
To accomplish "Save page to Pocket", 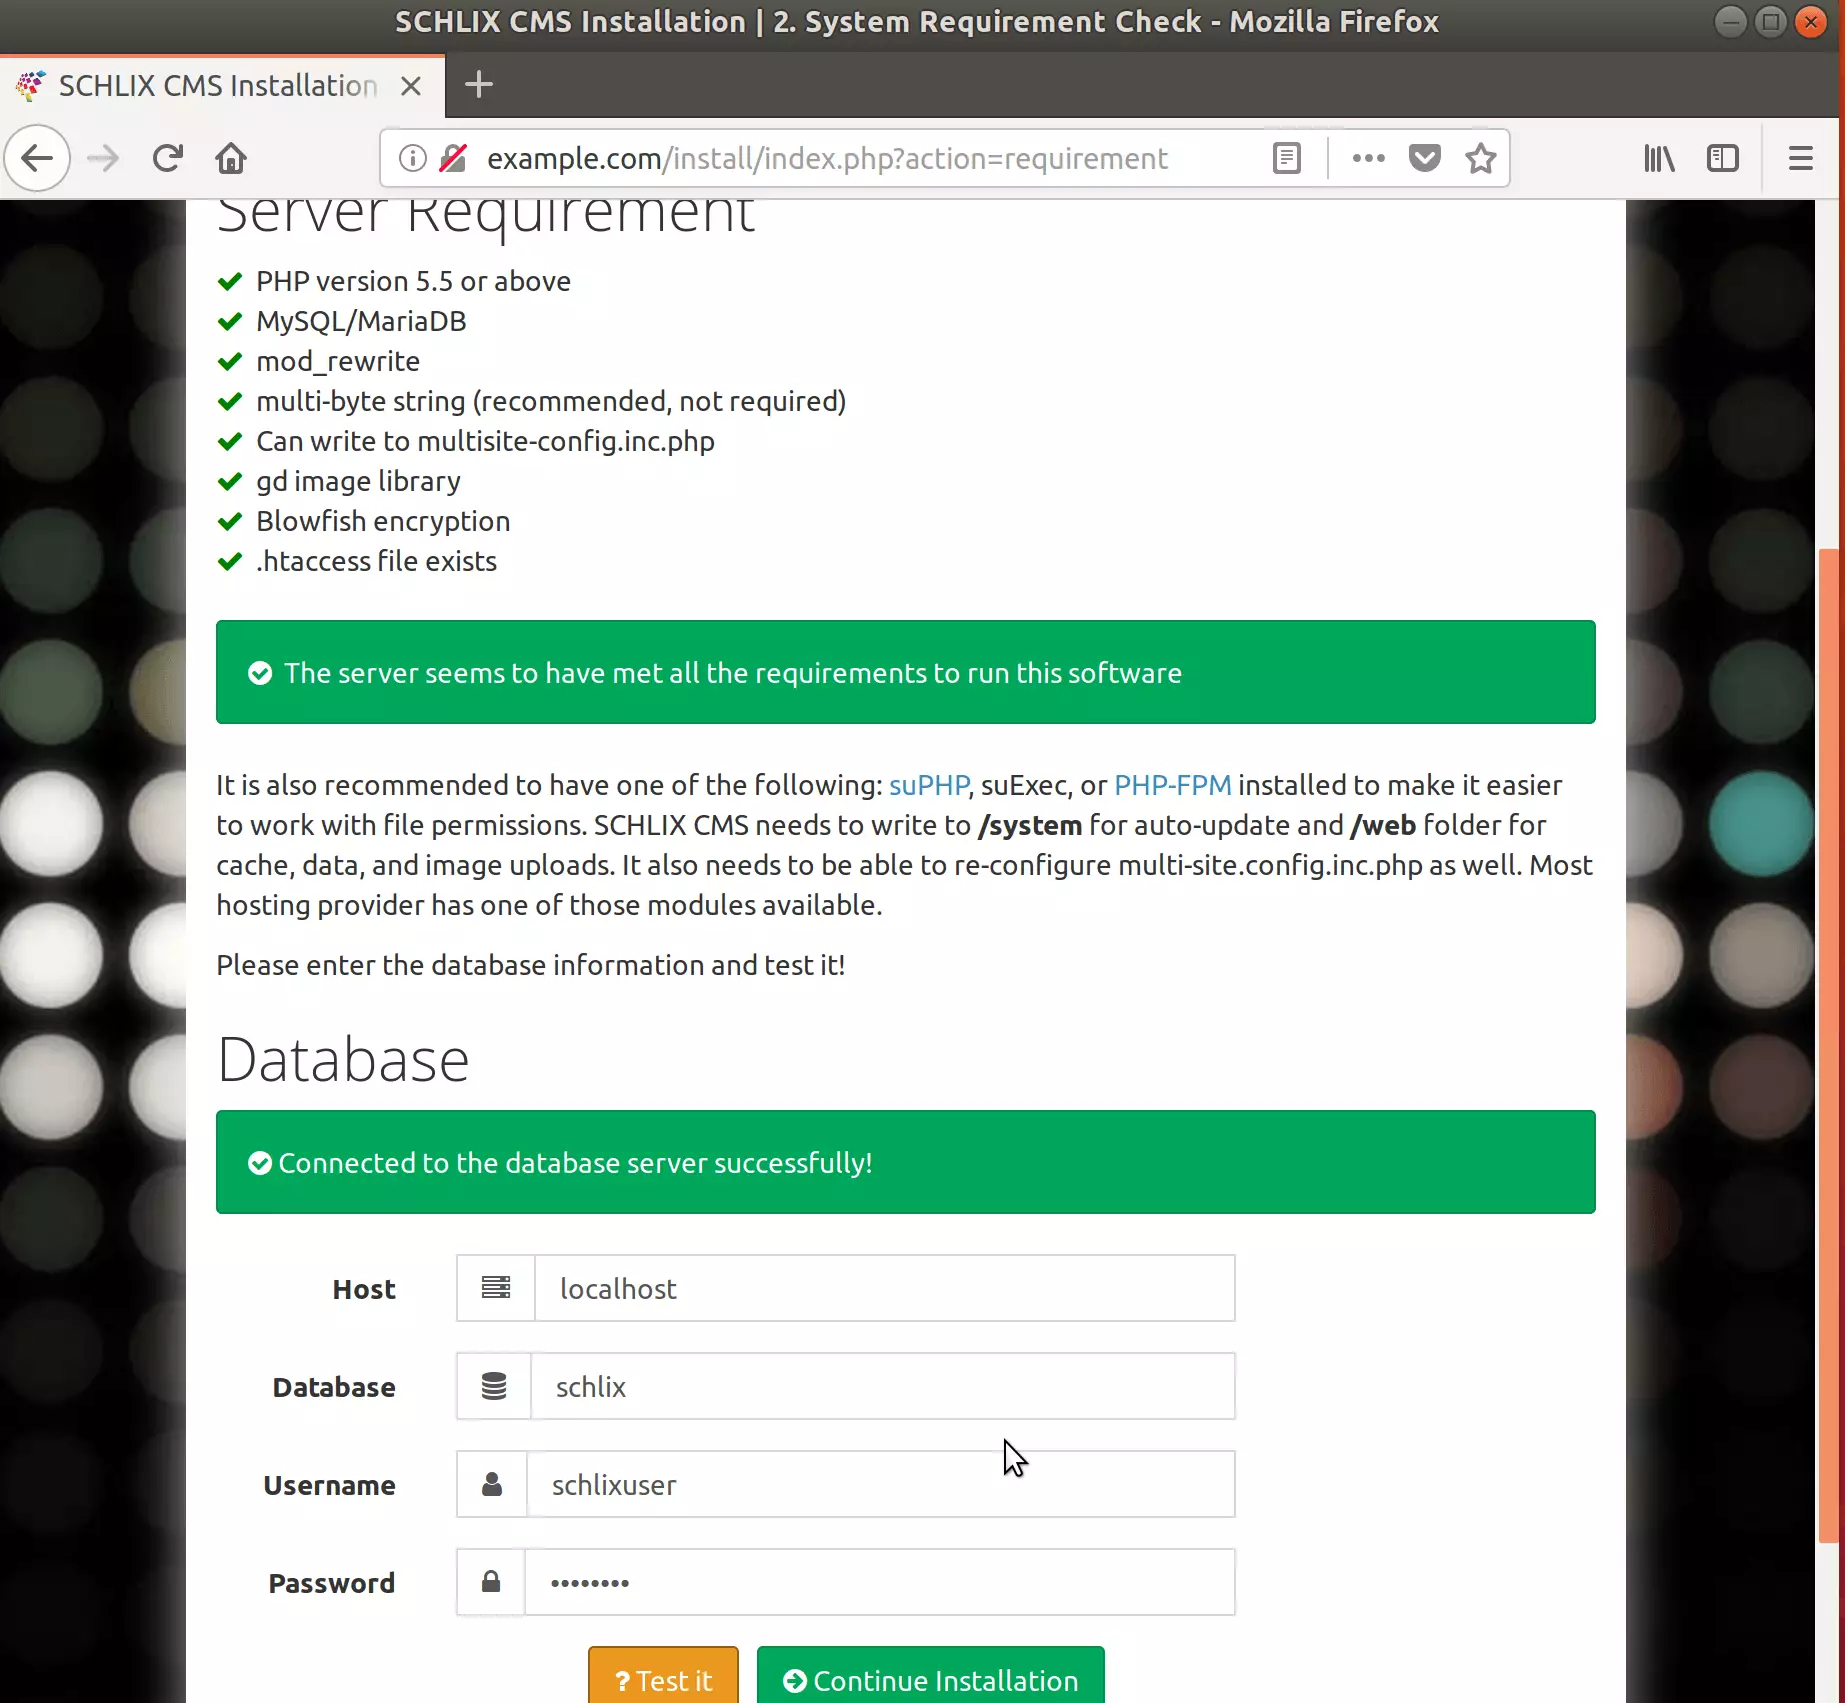I will point(1424,158).
